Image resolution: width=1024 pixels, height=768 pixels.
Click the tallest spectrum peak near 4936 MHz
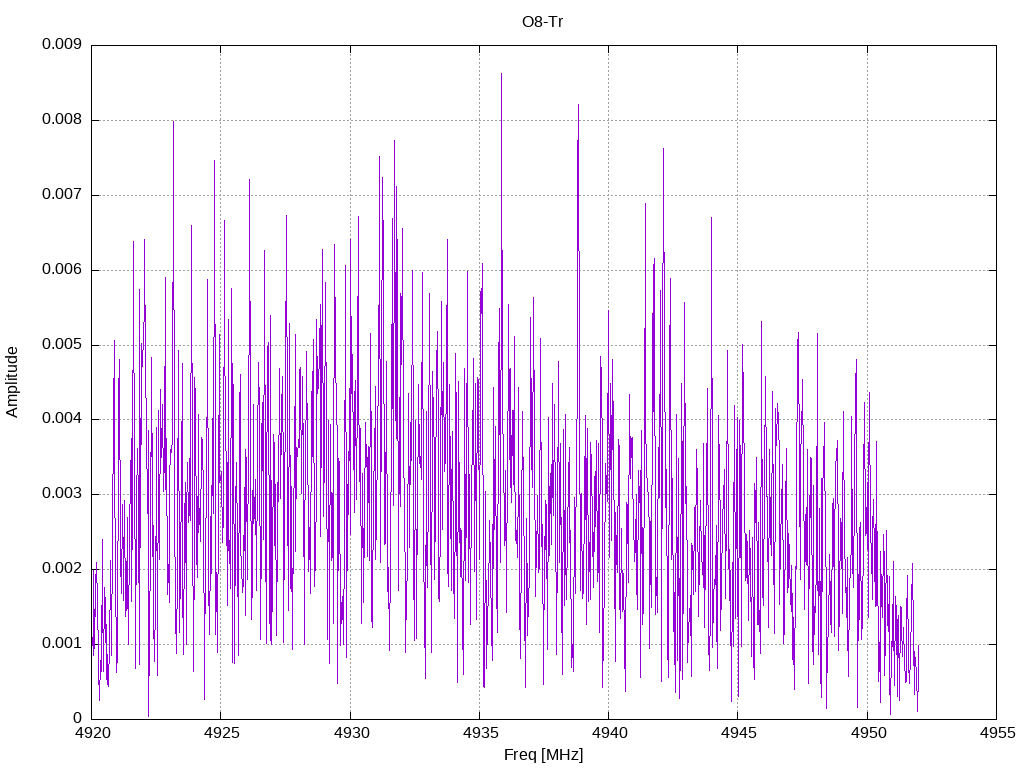pyautogui.click(x=502, y=74)
